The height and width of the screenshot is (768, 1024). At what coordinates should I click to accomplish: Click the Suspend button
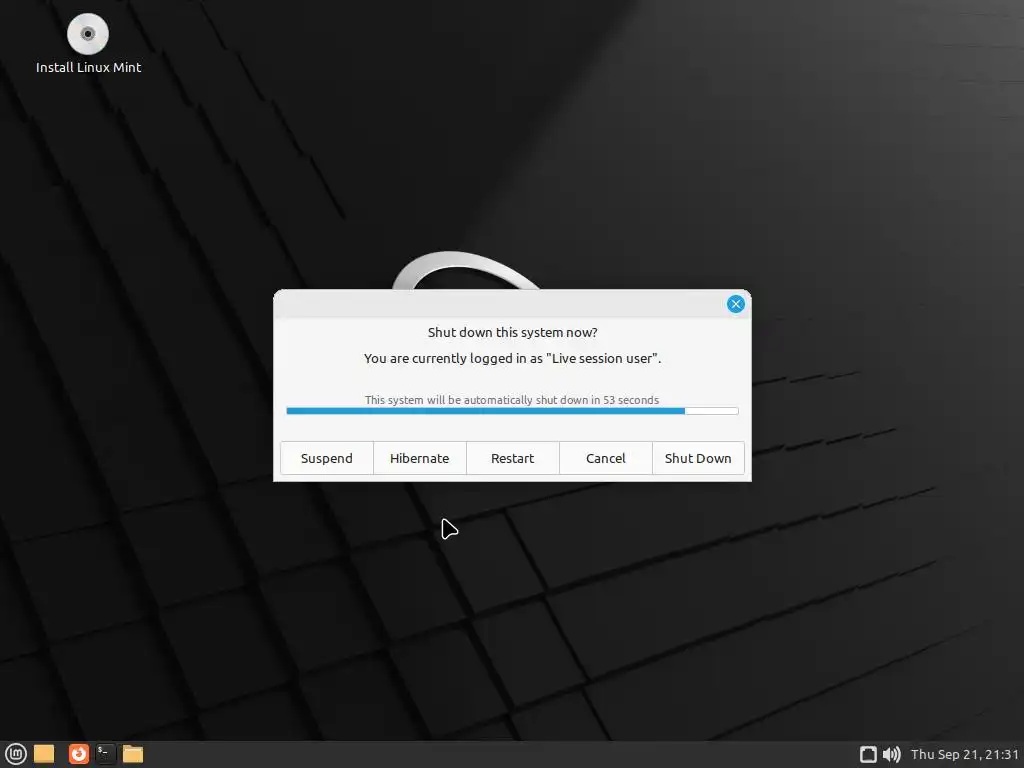[327, 458]
